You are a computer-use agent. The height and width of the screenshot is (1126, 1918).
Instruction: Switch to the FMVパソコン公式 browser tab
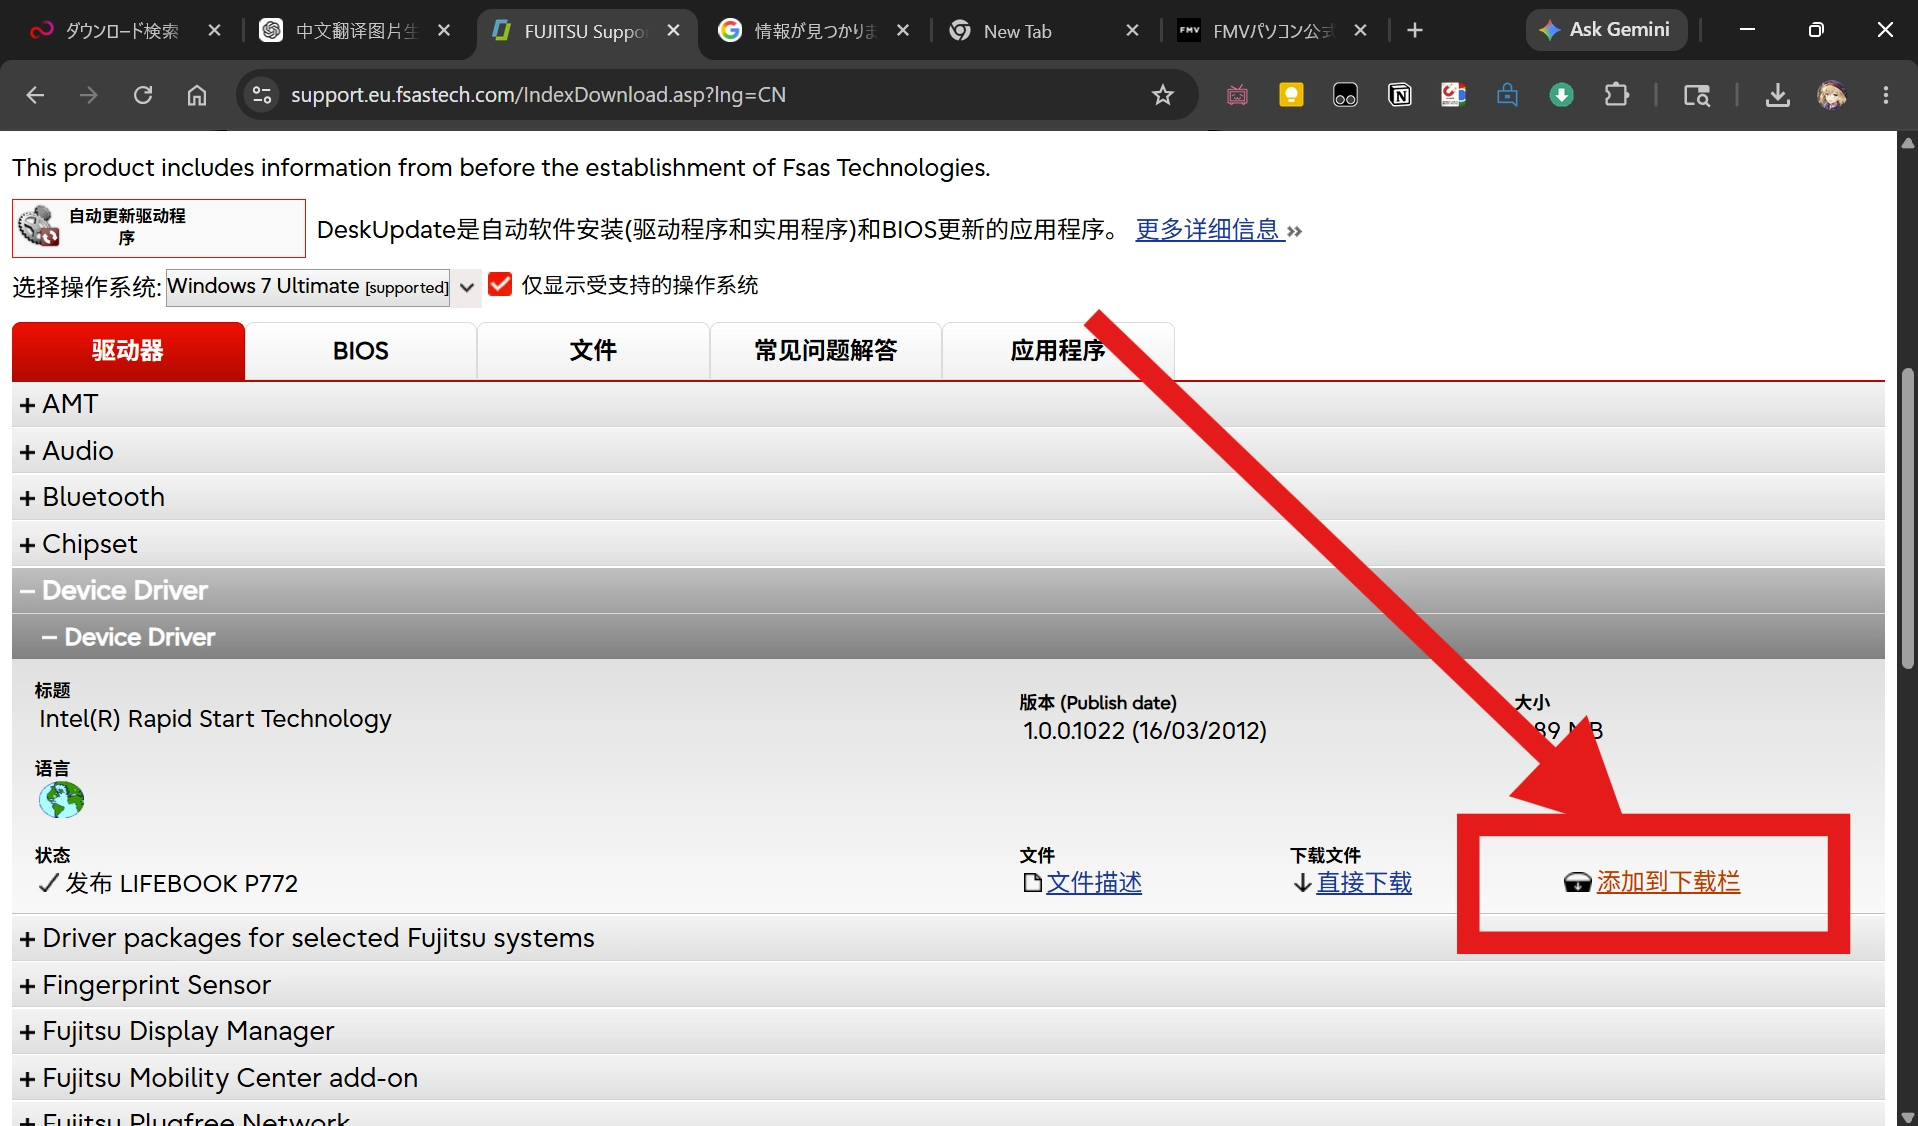coord(1272,31)
